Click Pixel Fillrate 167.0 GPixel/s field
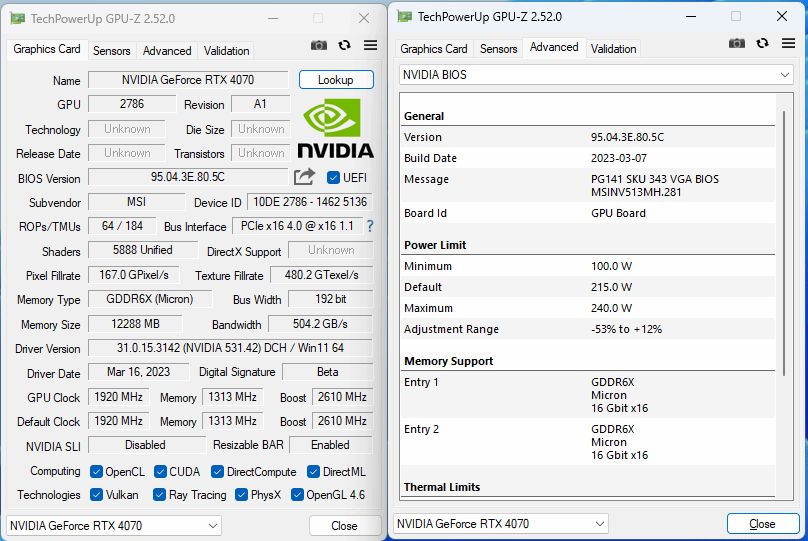This screenshot has height=541, width=808. [134, 275]
